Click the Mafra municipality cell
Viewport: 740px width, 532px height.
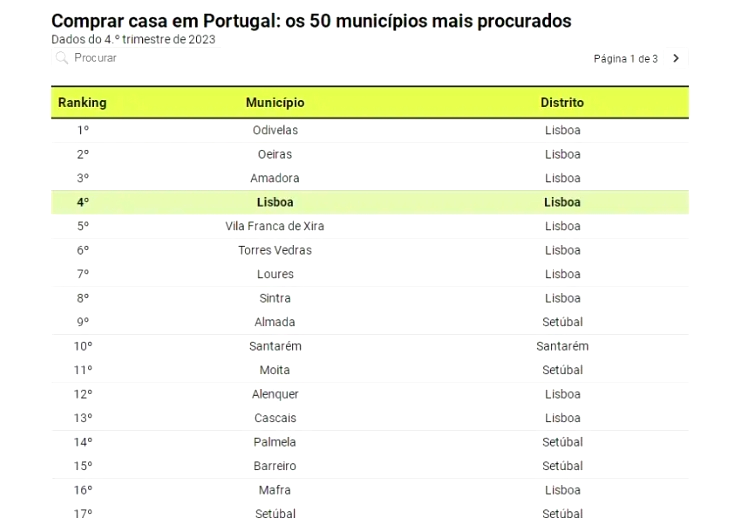[275, 490]
